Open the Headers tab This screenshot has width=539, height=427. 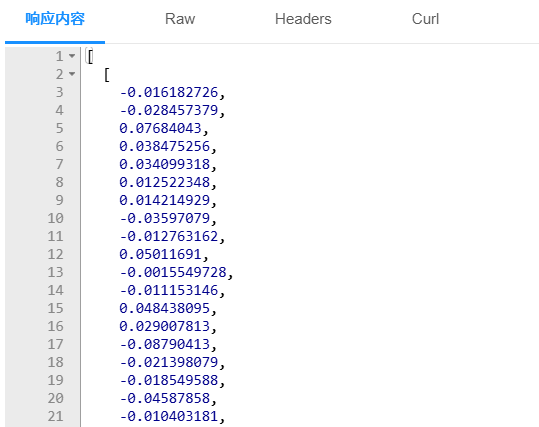[x=303, y=19]
